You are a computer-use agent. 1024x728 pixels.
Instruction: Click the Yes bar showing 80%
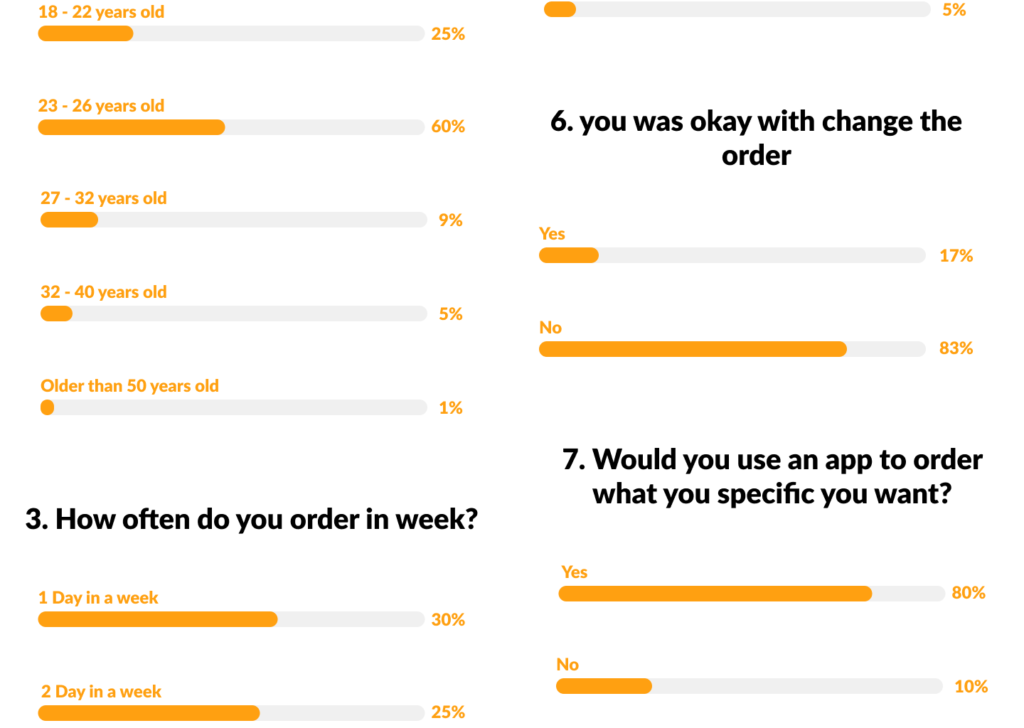point(751,593)
